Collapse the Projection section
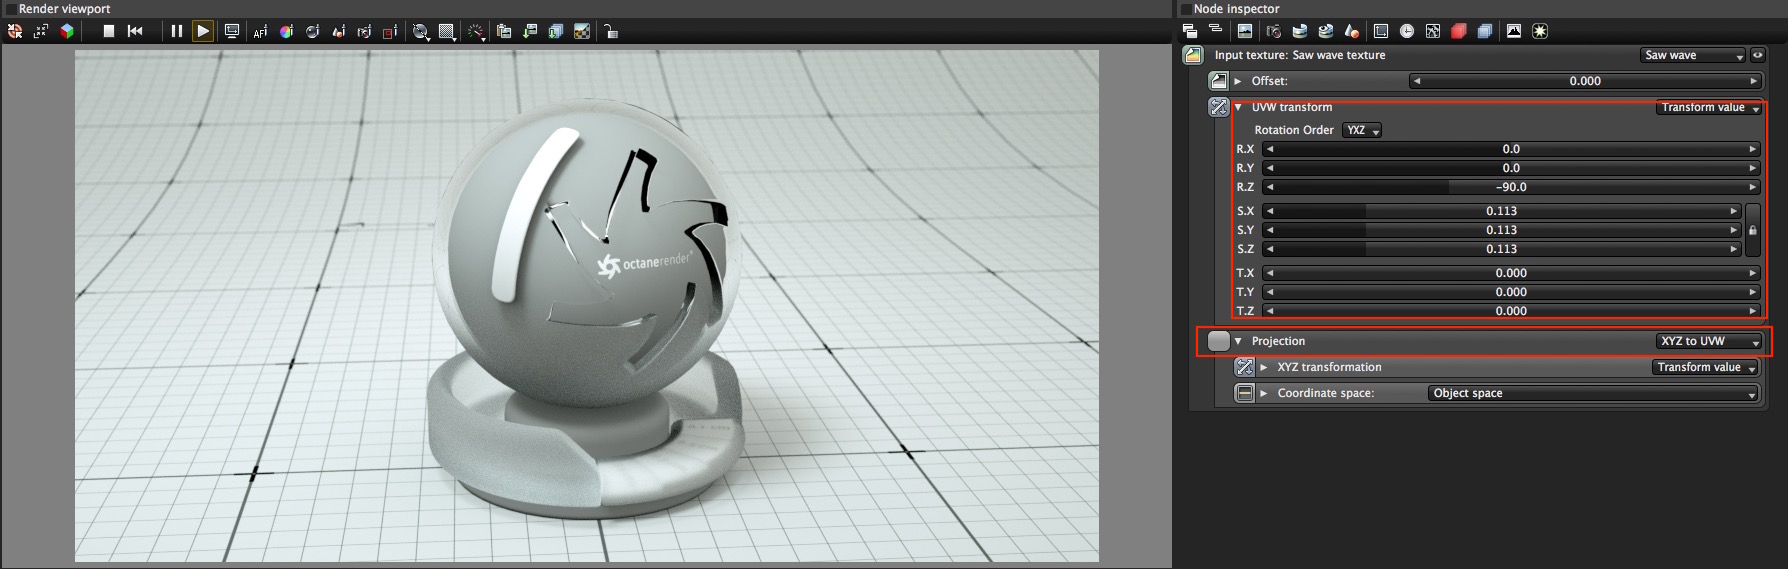 [1238, 341]
